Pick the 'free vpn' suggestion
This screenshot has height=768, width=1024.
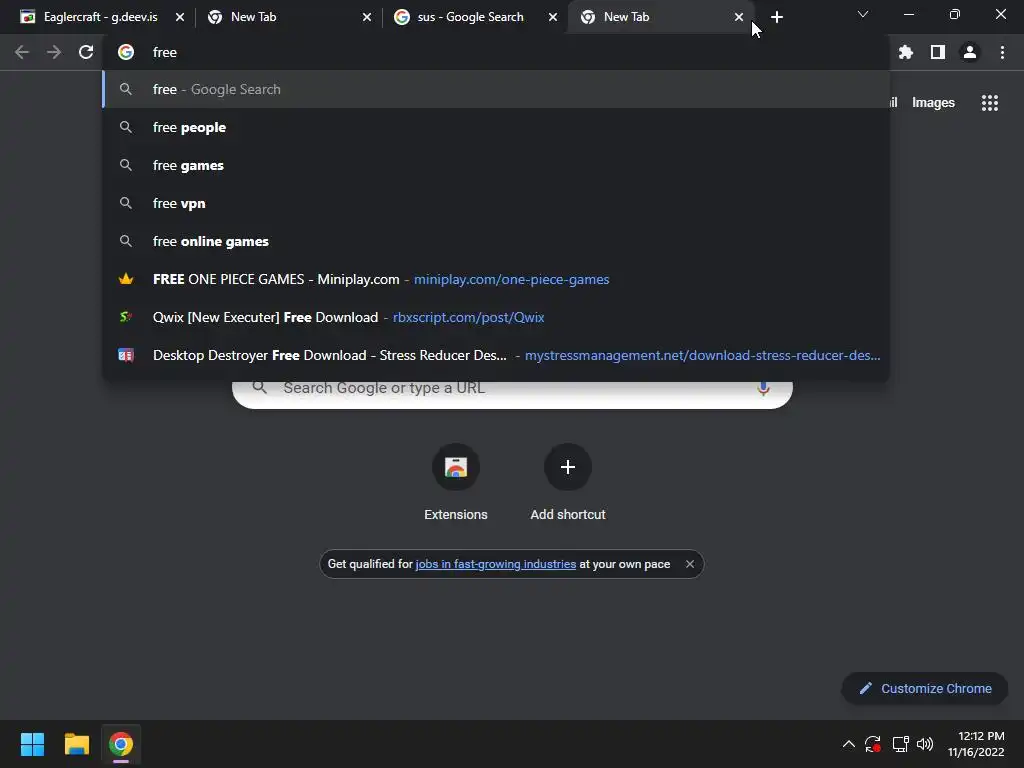point(496,203)
